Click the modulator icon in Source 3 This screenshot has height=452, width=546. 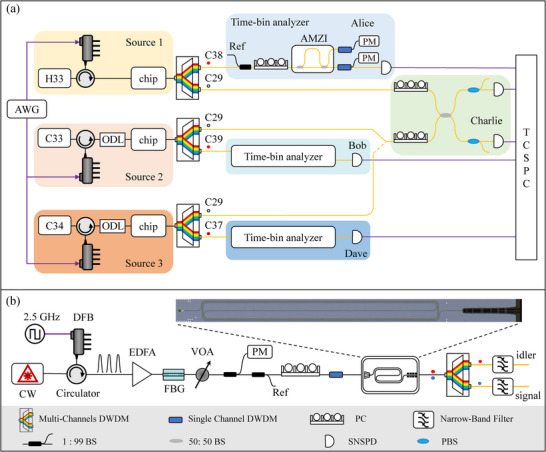(x=89, y=256)
